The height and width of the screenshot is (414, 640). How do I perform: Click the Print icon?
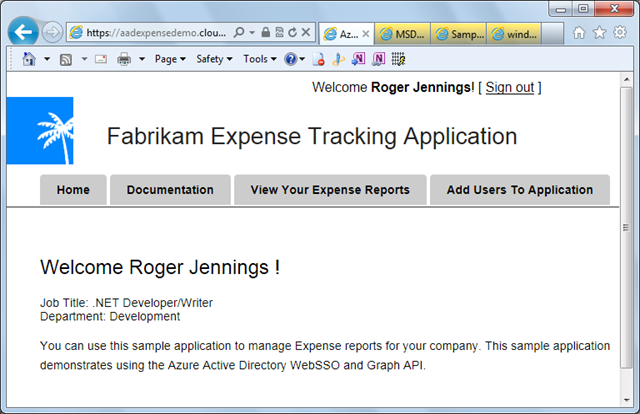pos(124,59)
